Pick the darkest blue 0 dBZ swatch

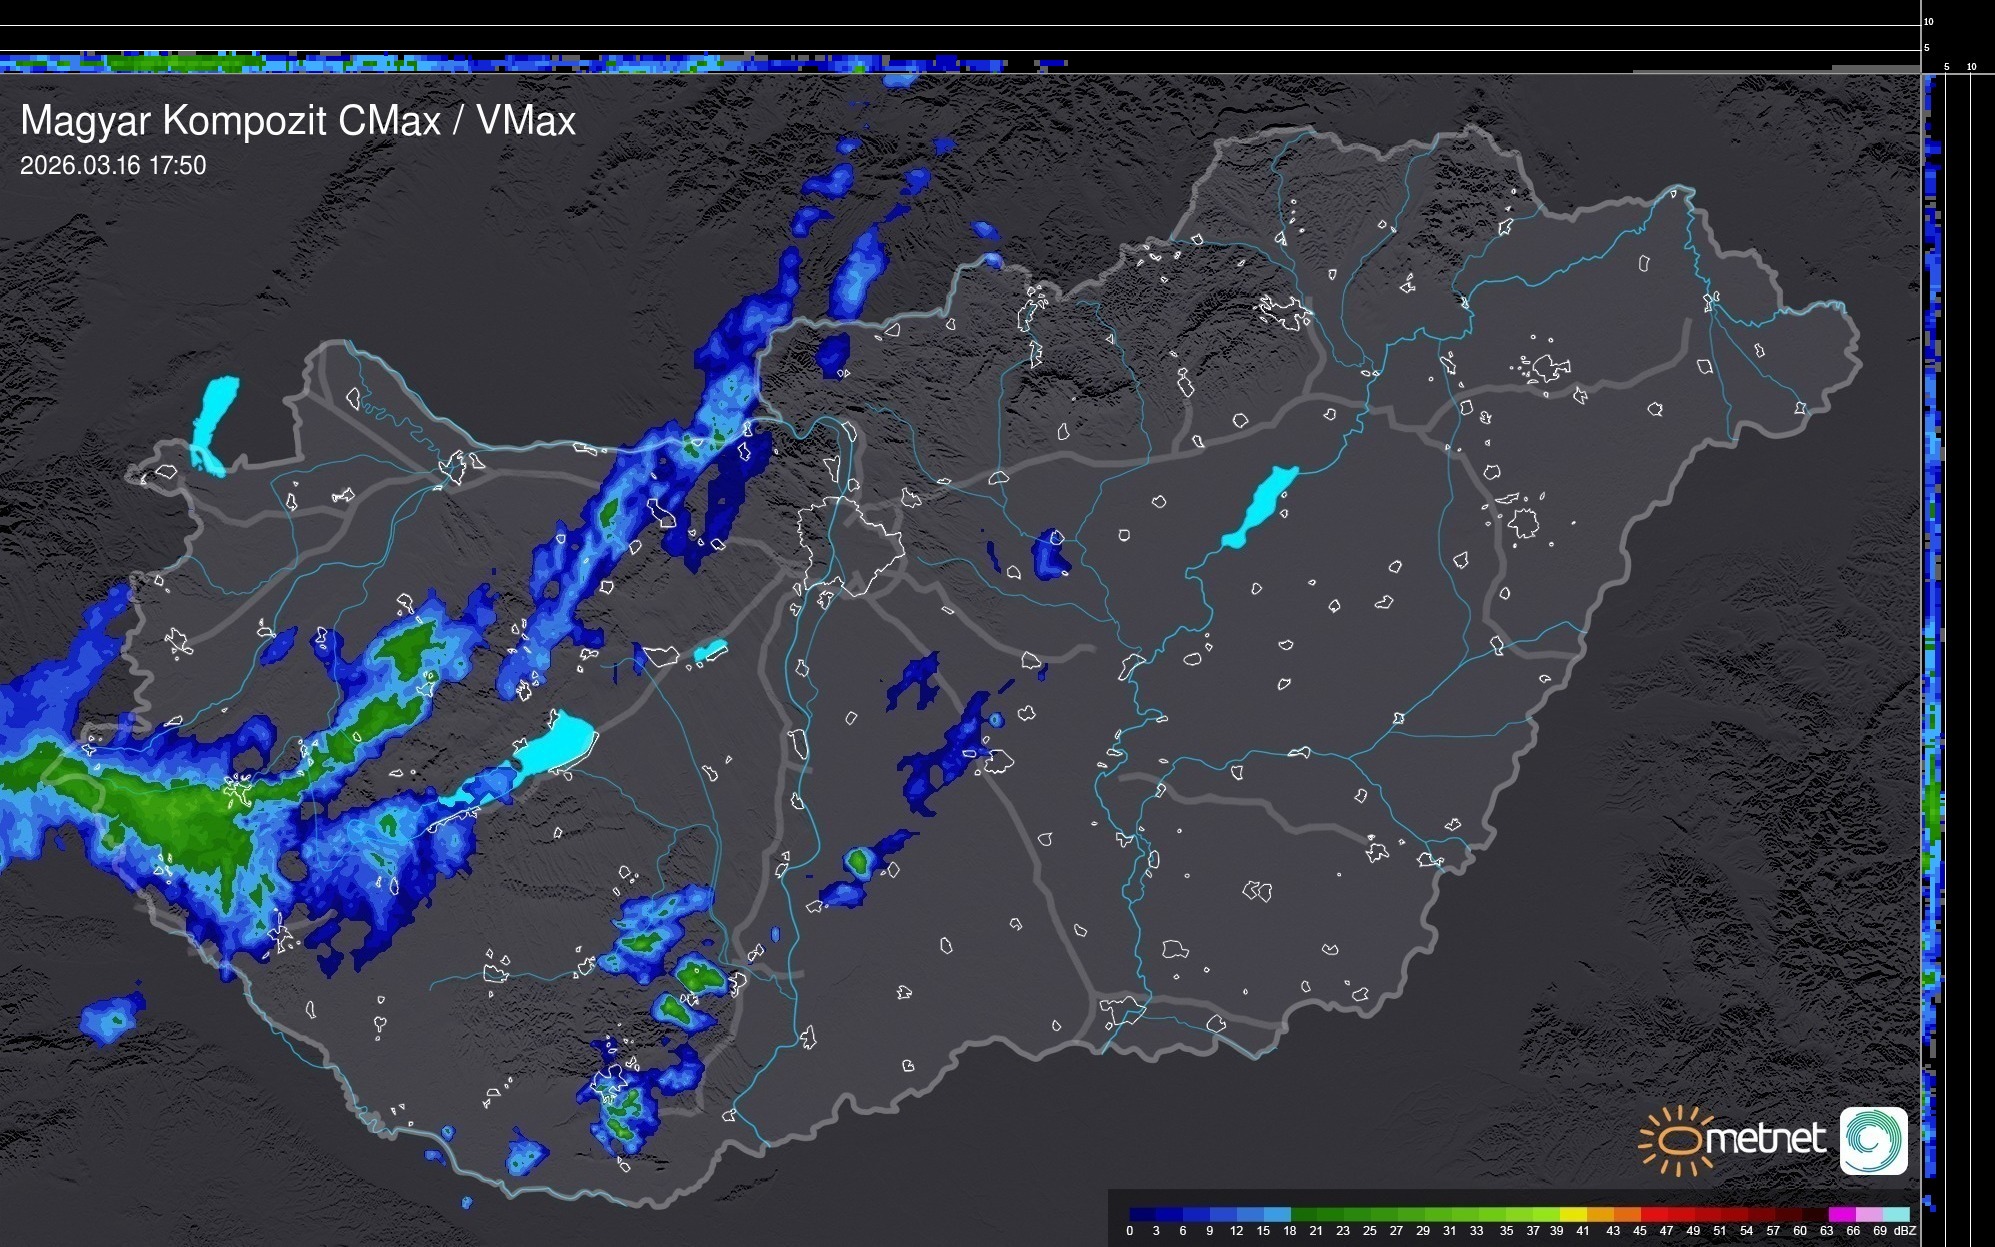click(1142, 1214)
